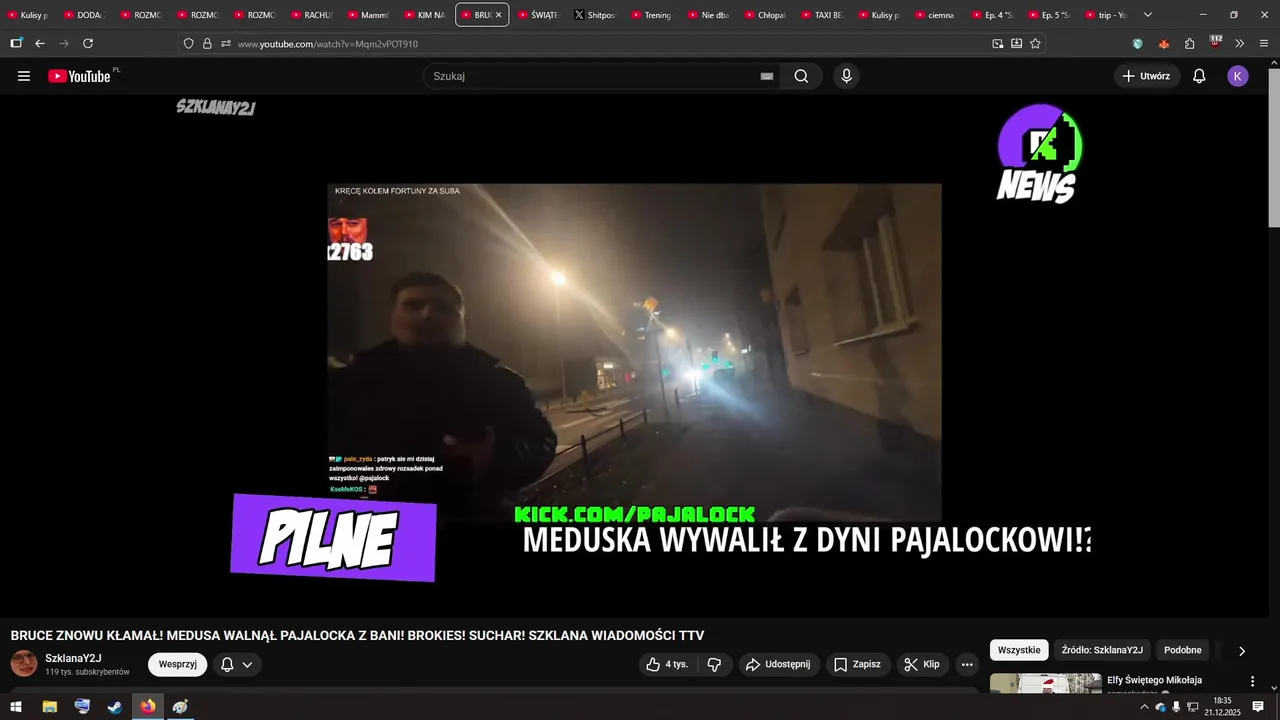
Task: Create a clip with the Klip button
Action: [x=922, y=664]
